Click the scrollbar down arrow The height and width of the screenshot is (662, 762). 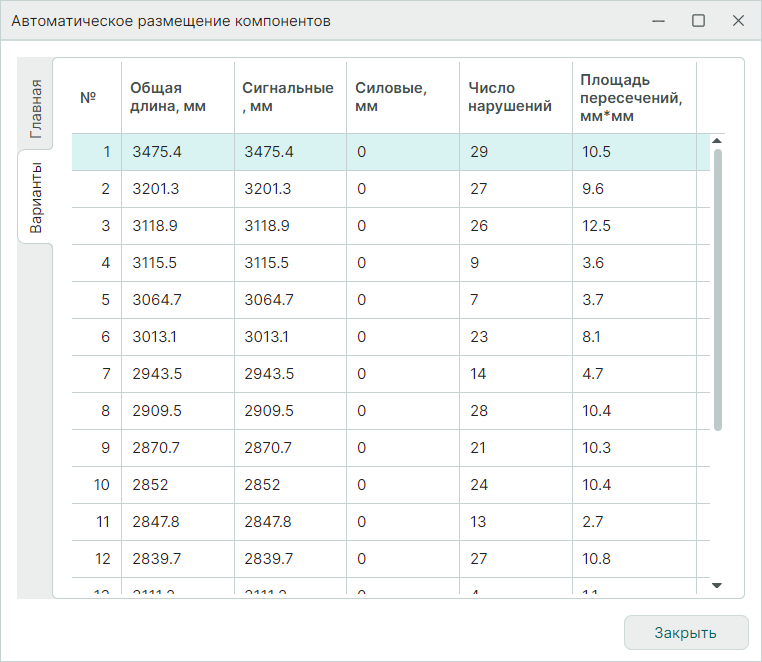pyautogui.click(x=717, y=584)
